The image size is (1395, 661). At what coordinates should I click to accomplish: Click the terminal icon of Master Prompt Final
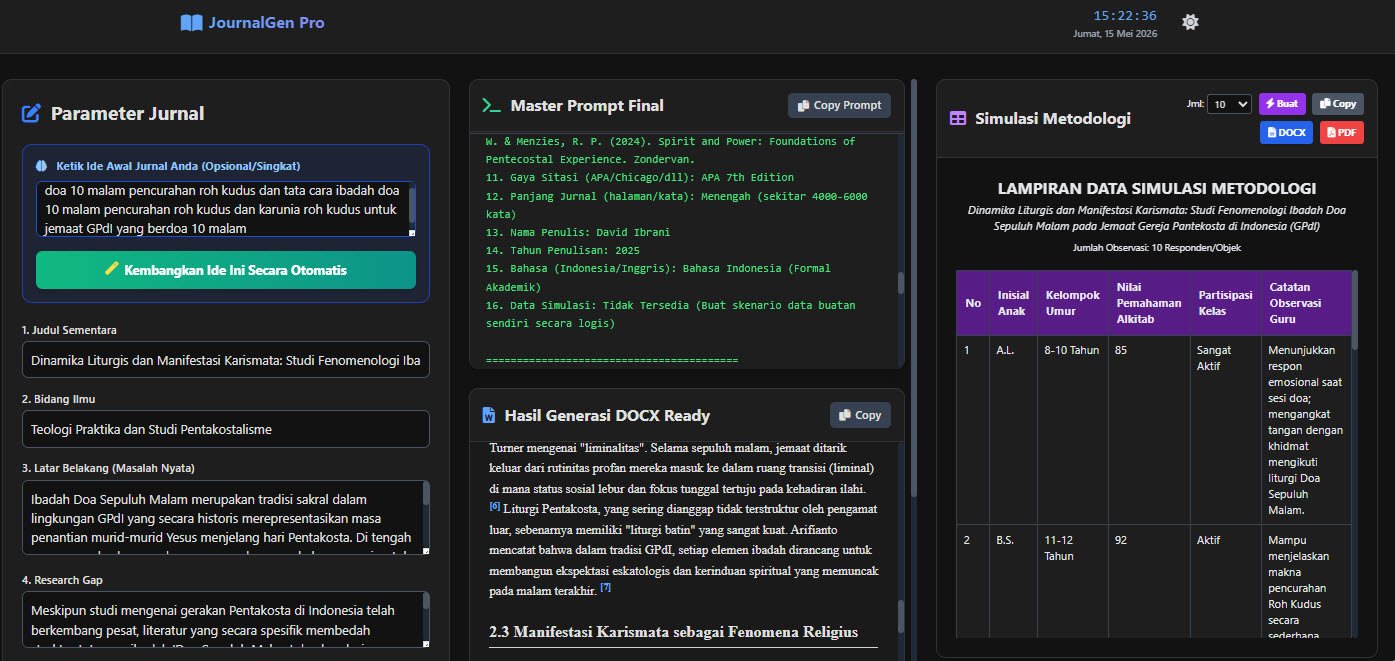pos(491,105)
